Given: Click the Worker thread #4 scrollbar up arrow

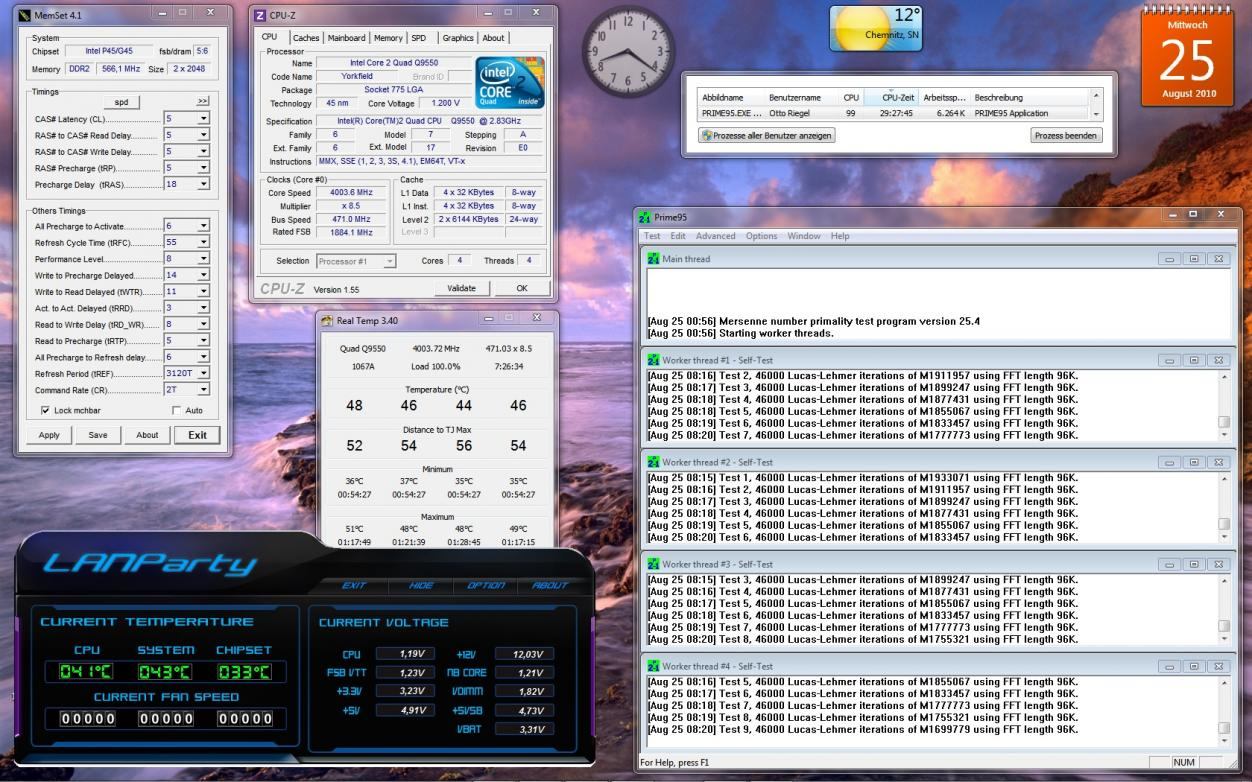Looking at the screenshot, I should pos(1224,683).
